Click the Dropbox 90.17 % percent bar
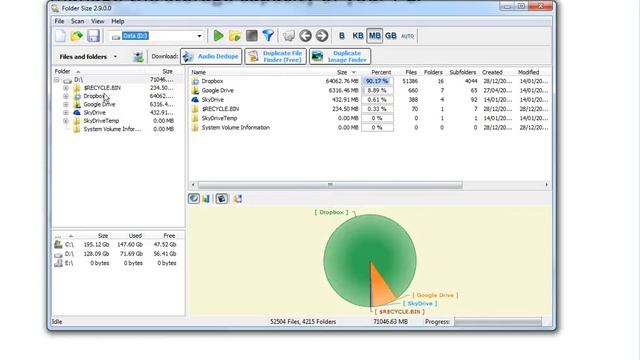 pyautogui.click(x=377, y=81)
